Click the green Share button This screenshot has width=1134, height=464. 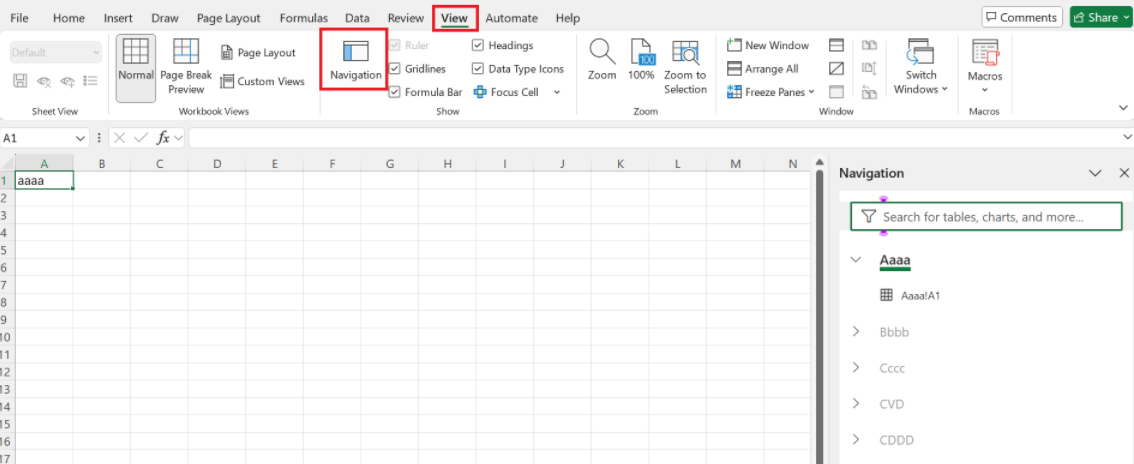tap(1100, 17)
